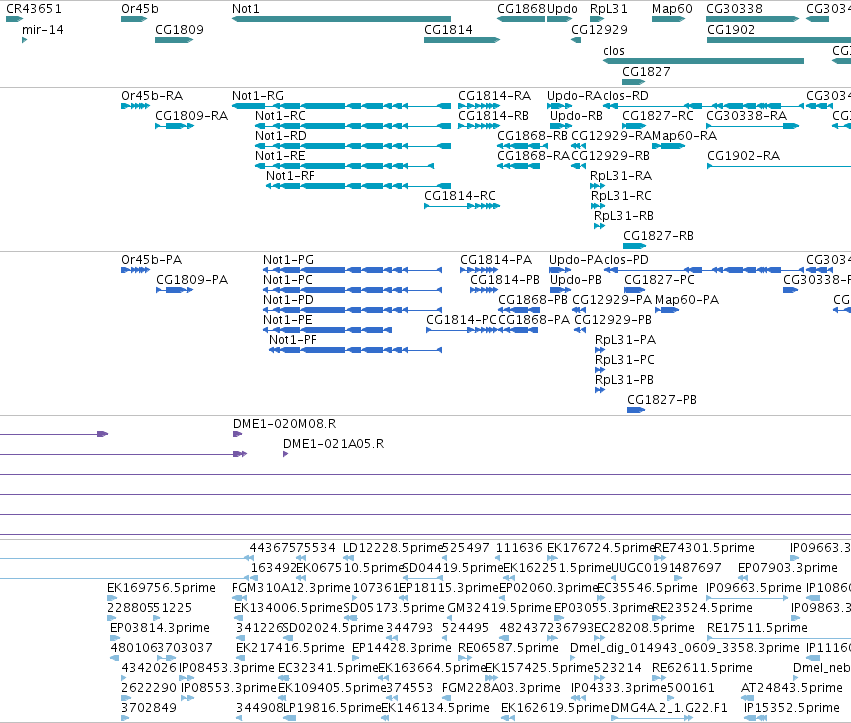This screenshot has height=723, width=851.
Task: Select the CG1827 gene label
Action: click(646, 72)
